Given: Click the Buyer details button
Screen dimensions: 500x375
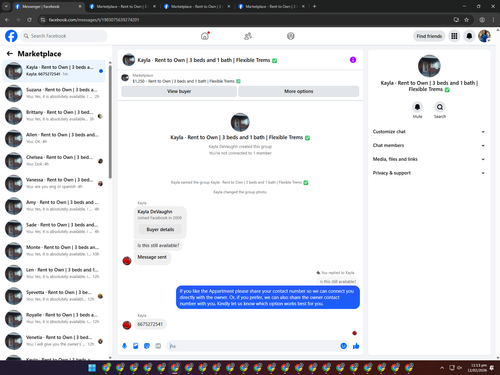Looking at the screenshot, I should coord(160,229).
